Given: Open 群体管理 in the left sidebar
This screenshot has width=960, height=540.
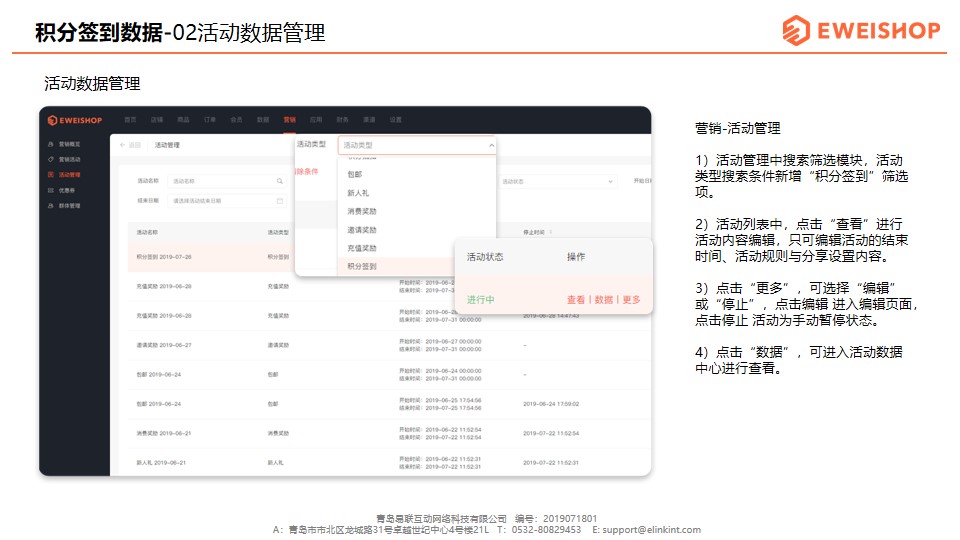Looking at the screenshot, I should click(x=69, y=206).
